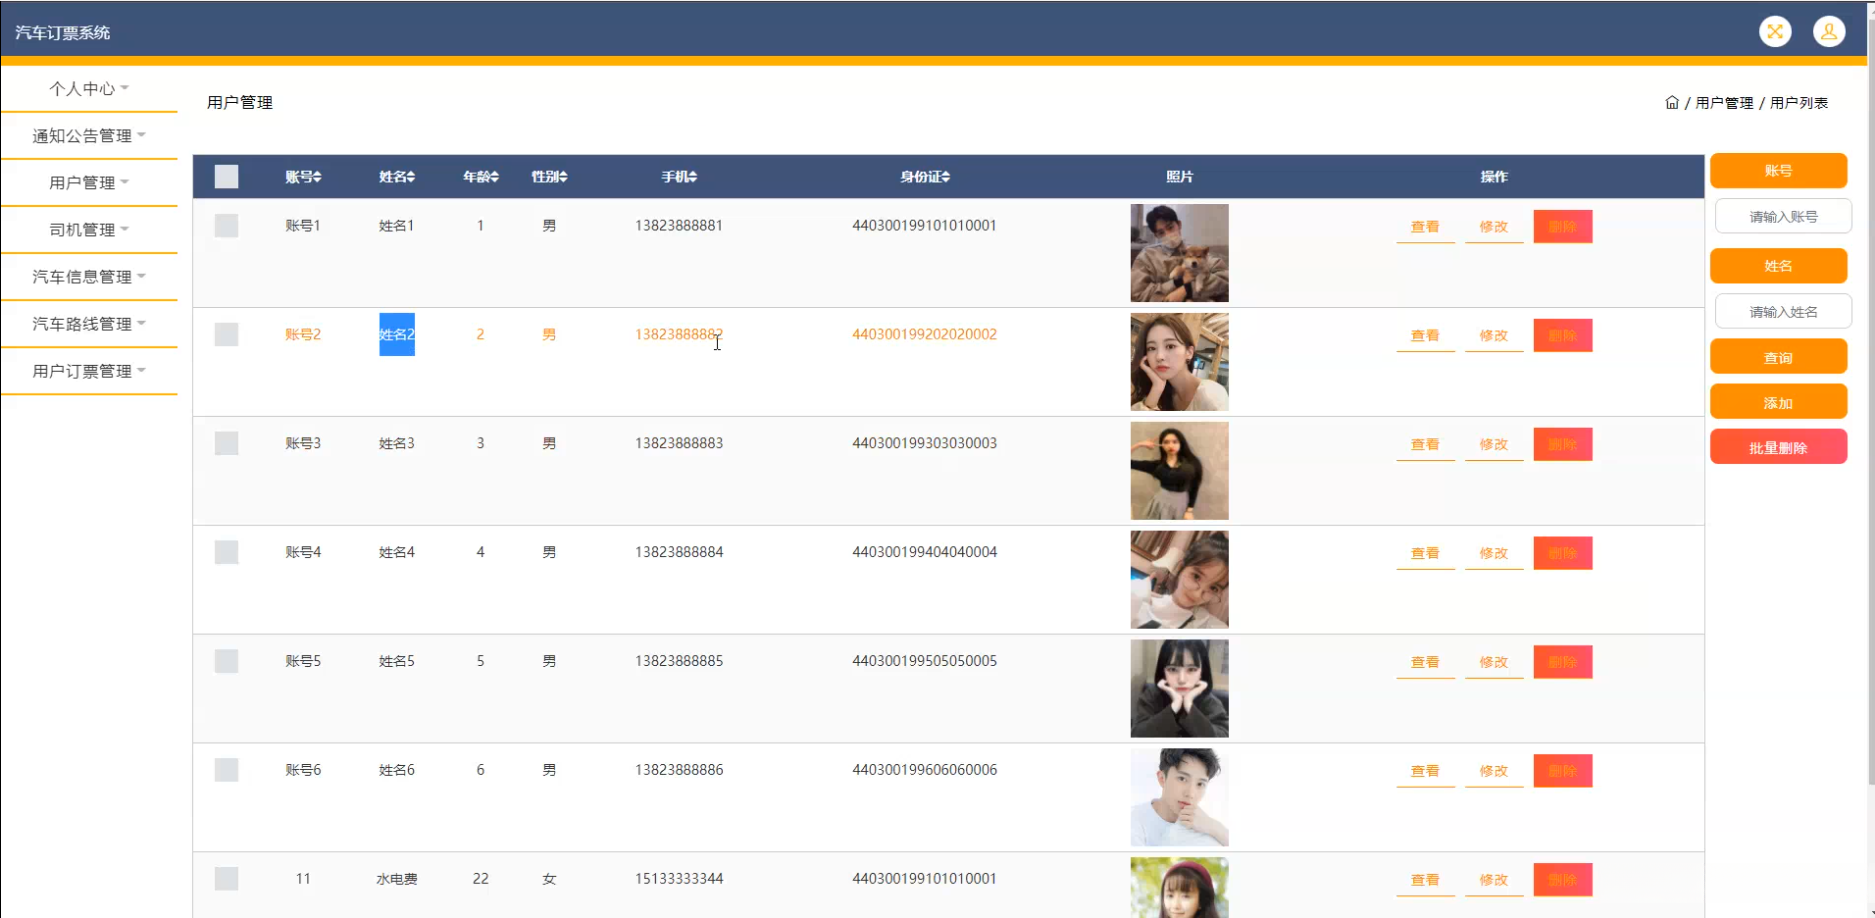Click the orange 姓名 label button
Viewport: 1875px width, 918px height.
point(1778,266)
